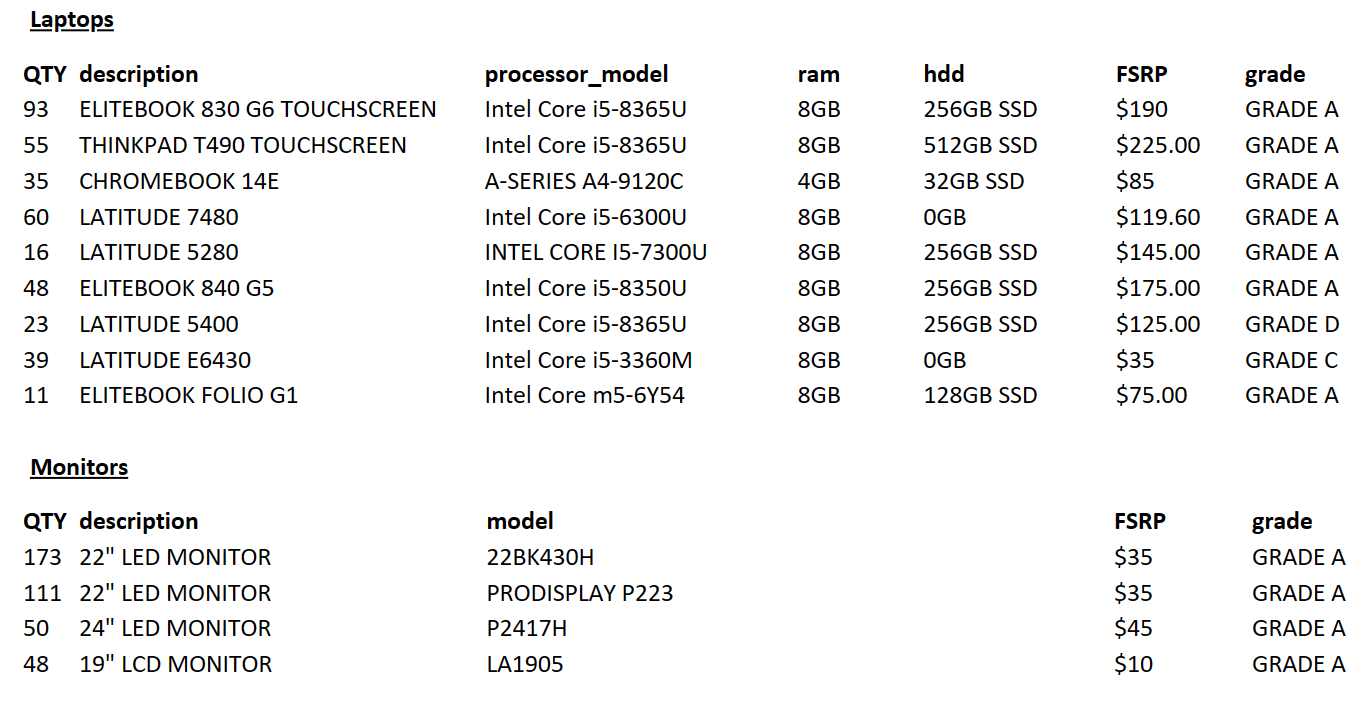Click the Laptops section heading
The height and width of the screenshot is (703, 1371).
click(72, 20)
